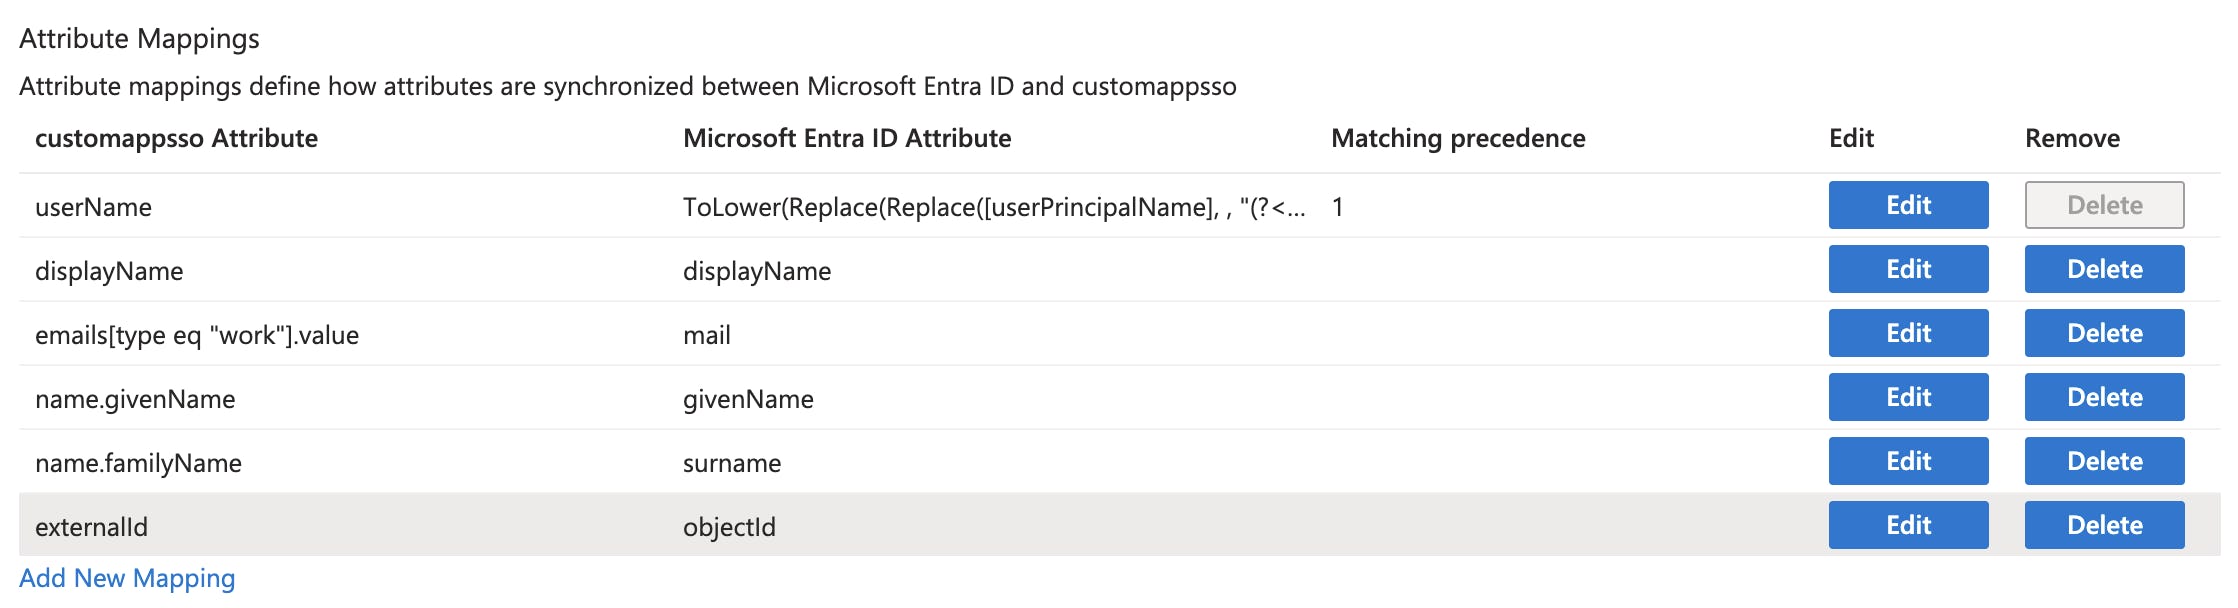
Task: Edit the name.givenName mapping
Action: (1906, 397)
